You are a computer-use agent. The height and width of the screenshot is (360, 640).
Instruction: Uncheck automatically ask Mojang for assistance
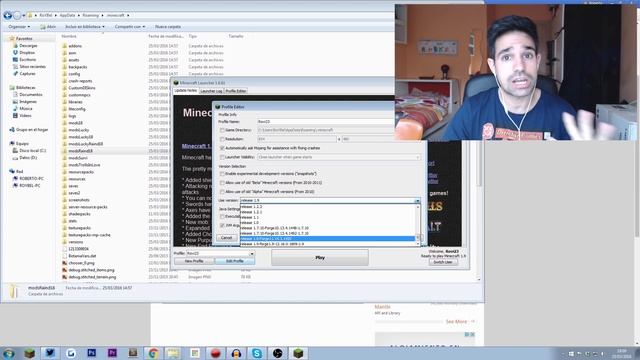(222, 148)
